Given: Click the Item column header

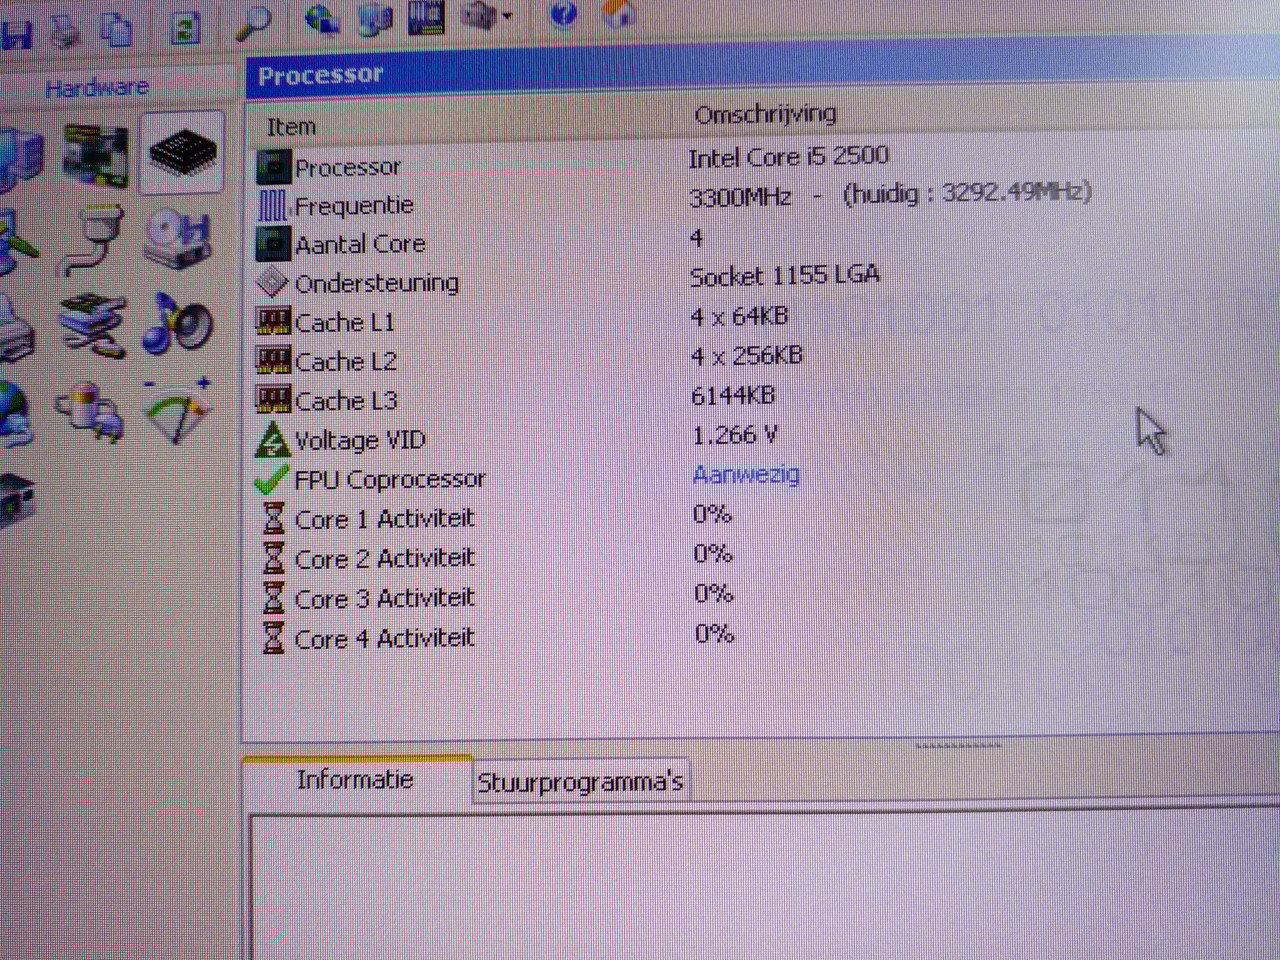Looking at the screenshot, I should (291, 127).
